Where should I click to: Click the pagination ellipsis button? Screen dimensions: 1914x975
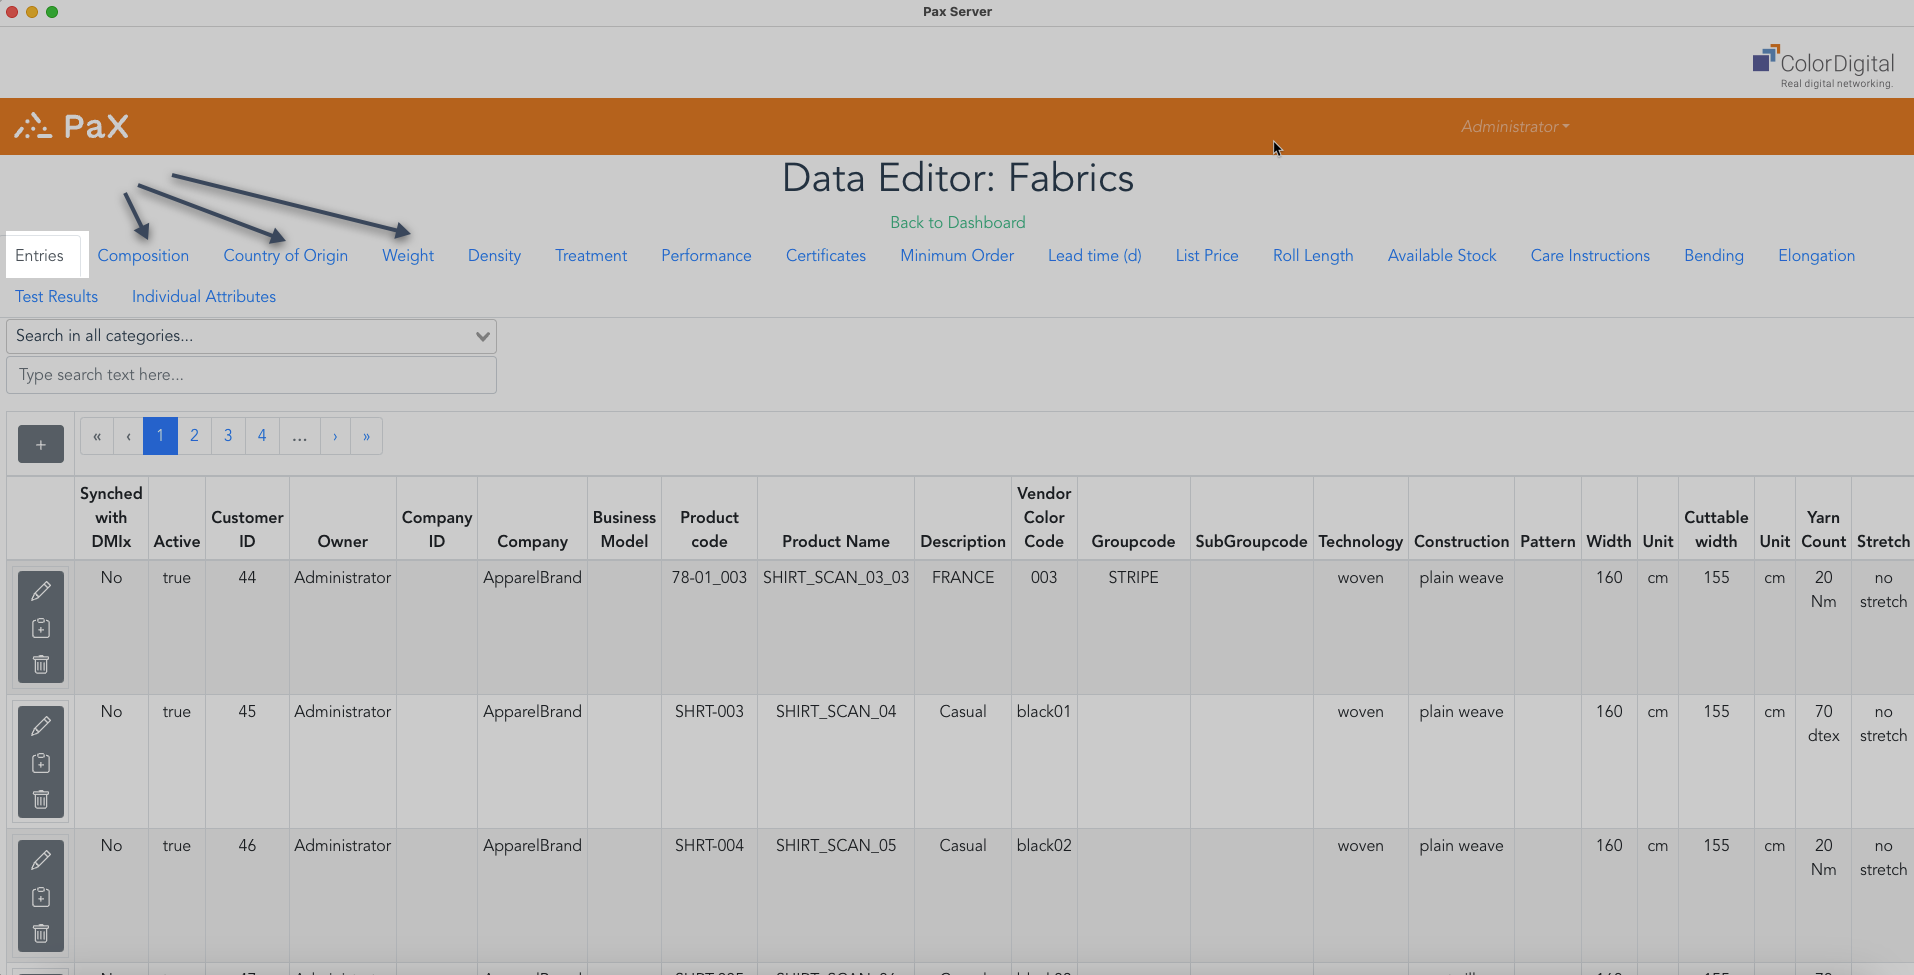point(299,436)
